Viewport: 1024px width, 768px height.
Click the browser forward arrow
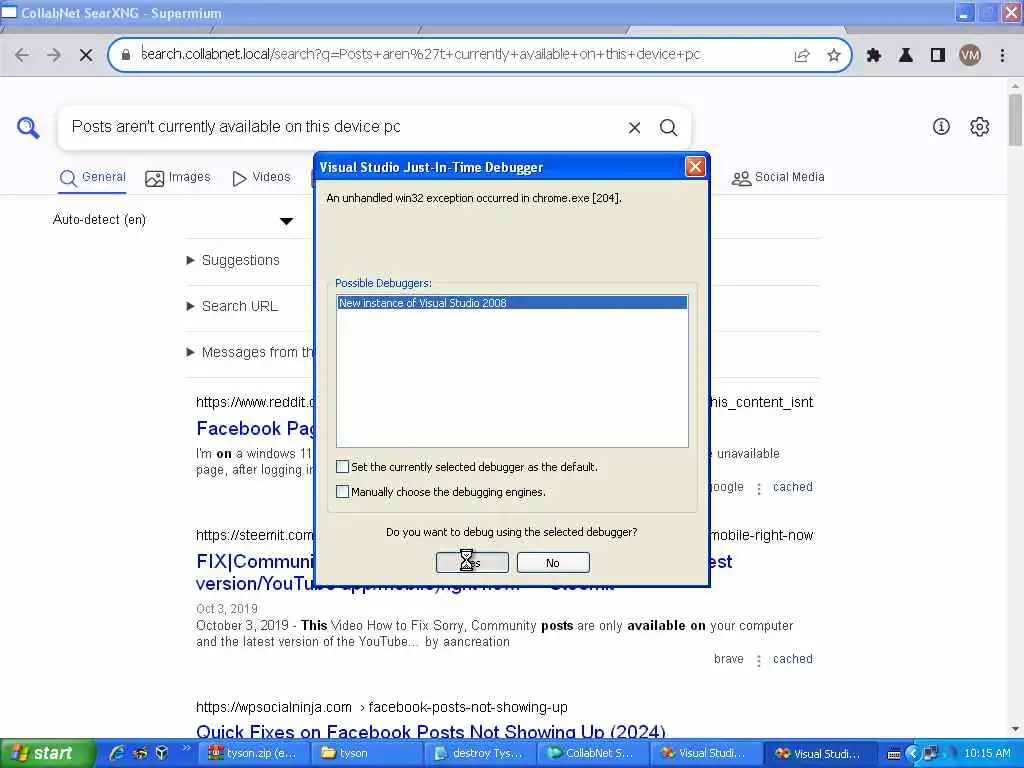pyautogui.click(x=54, y=55)
